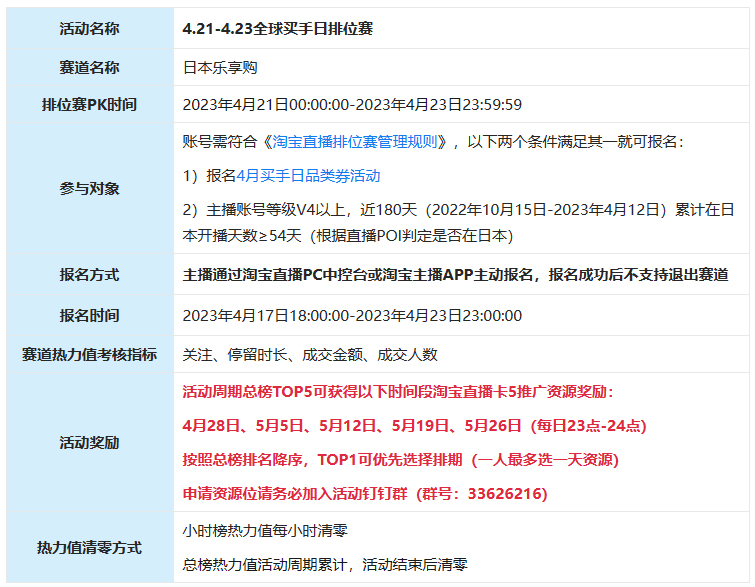The height and width of the screenshot is (587, 755).
Task: Select the red 活动周期总榜TOP5 line
Action: click(x=398, y=391)
